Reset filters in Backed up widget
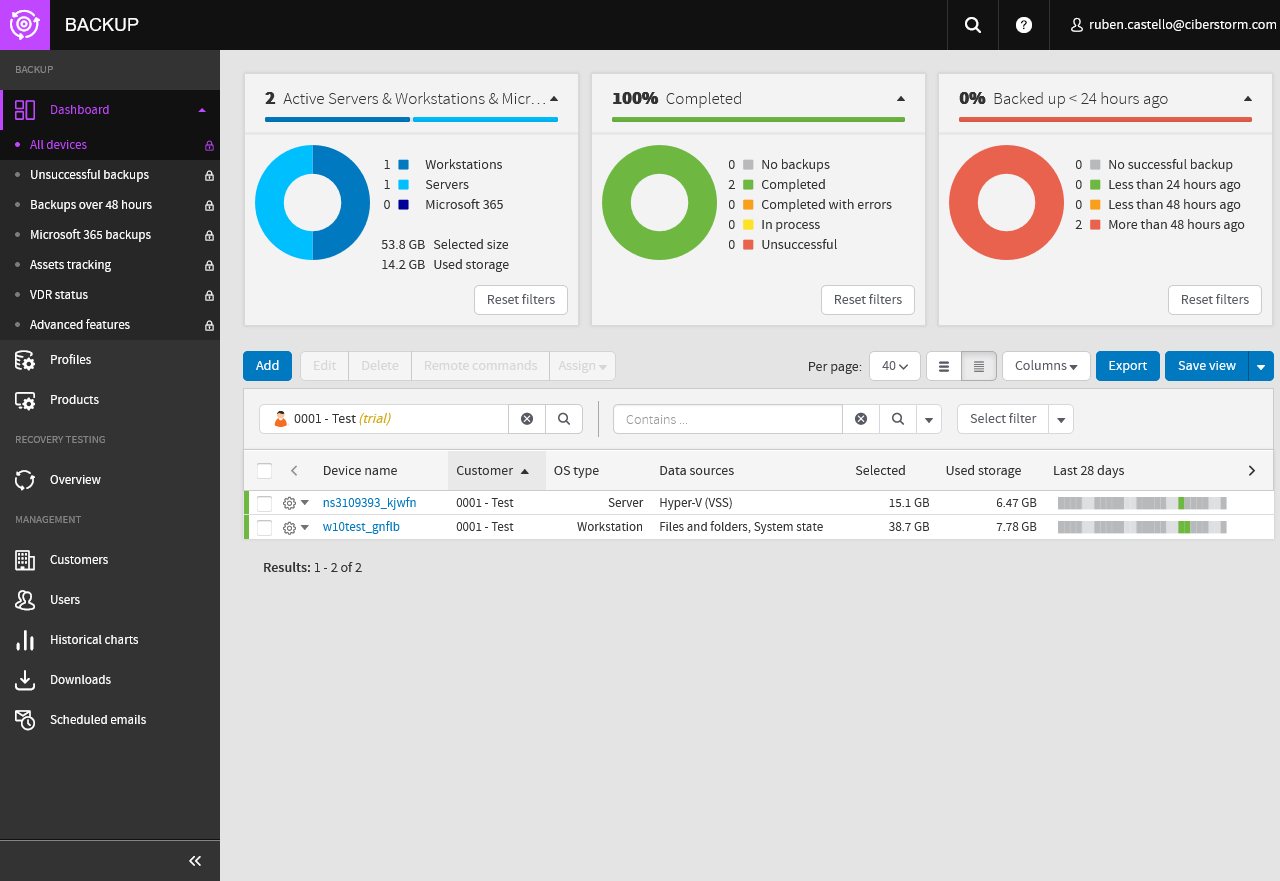The image size is (1280, 881). pyautogui.click(x=1215, y=300)
